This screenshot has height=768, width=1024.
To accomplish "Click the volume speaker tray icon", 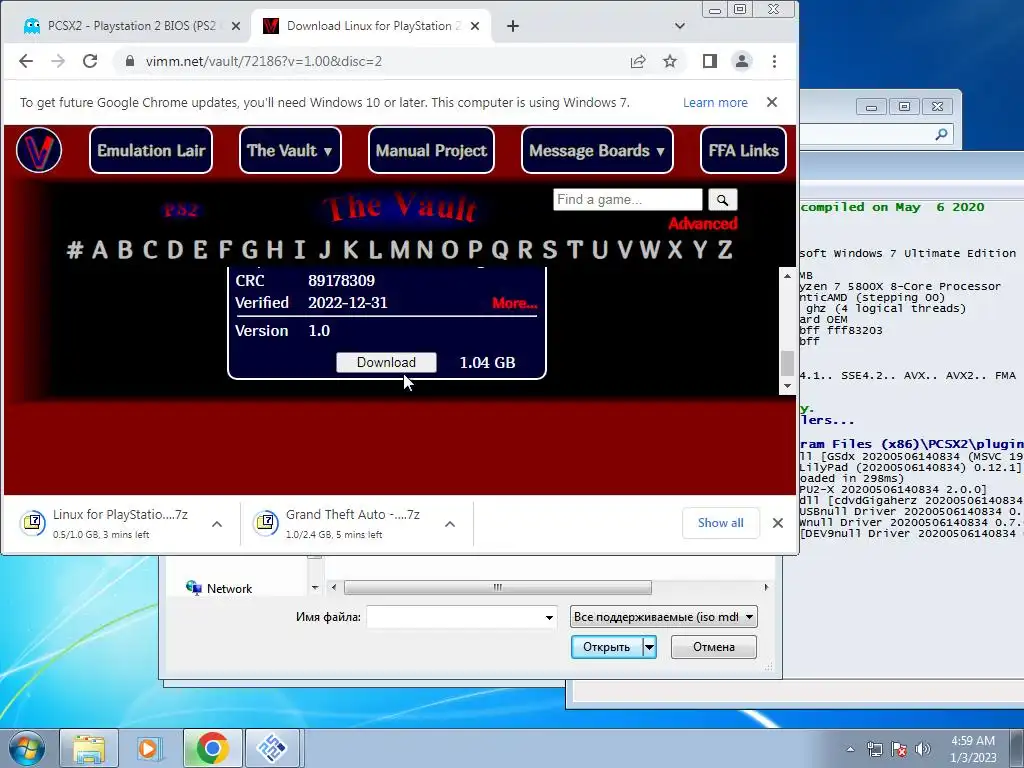I will (923, 749).
